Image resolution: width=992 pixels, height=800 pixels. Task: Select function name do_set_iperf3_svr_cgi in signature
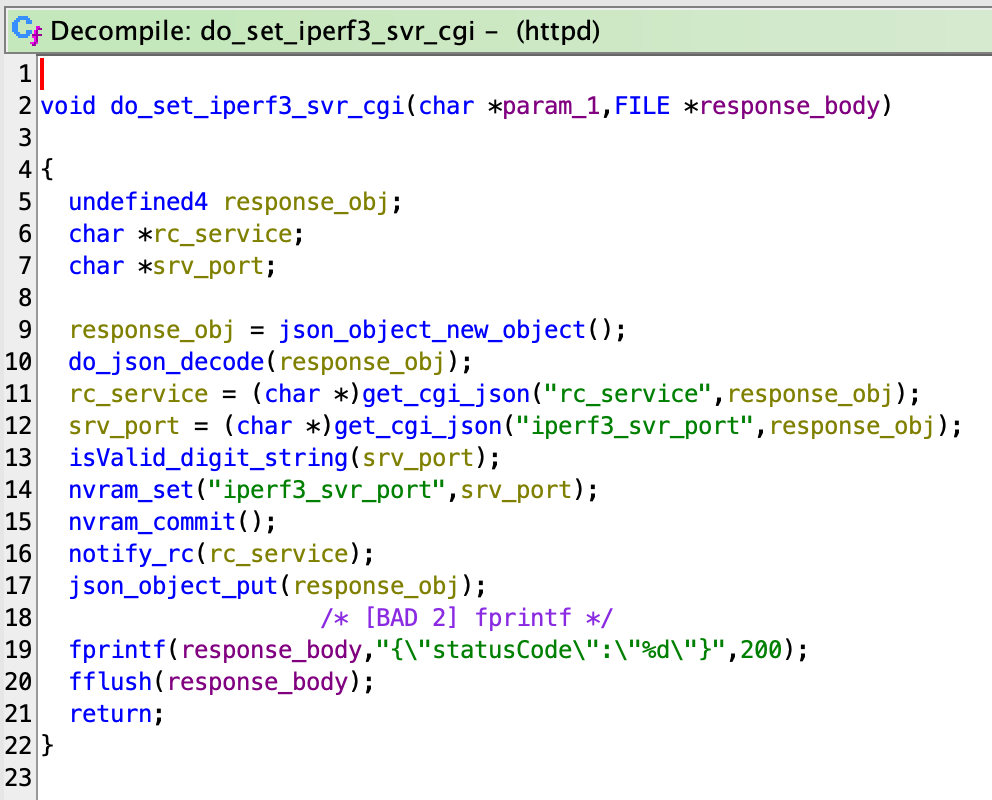click(257, 106)
